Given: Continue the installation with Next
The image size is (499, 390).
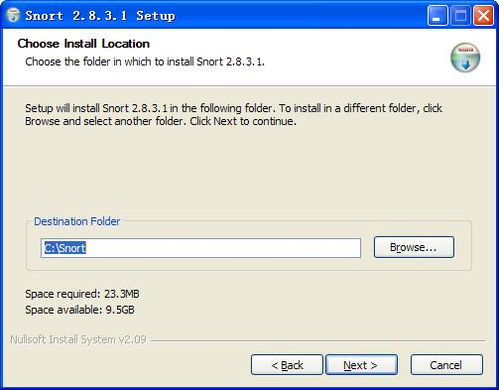Looking at the screenshot, I should coord(361,365).
